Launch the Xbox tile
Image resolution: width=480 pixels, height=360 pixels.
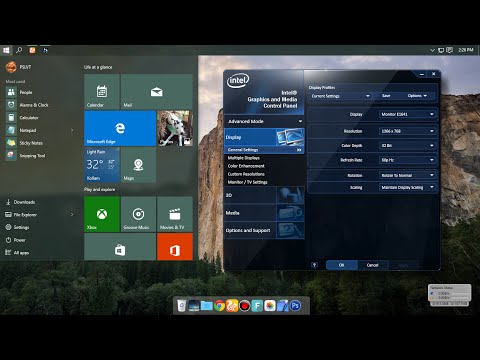point(102,214)
